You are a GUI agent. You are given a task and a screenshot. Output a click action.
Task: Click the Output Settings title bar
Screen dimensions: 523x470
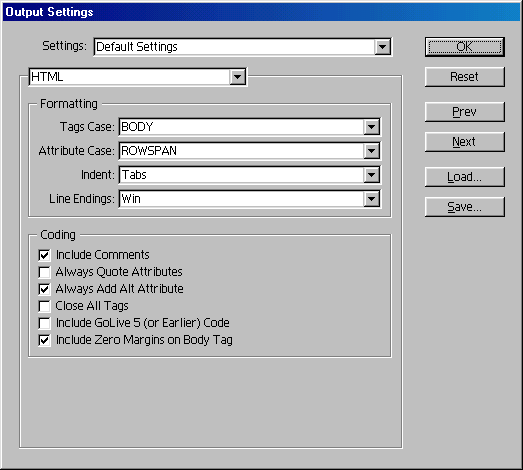262,12
